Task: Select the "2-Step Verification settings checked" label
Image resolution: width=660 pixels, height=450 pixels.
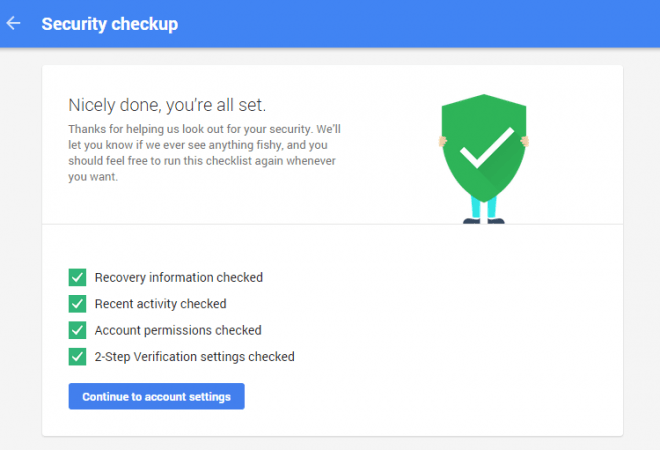Action: click(194, 356)
